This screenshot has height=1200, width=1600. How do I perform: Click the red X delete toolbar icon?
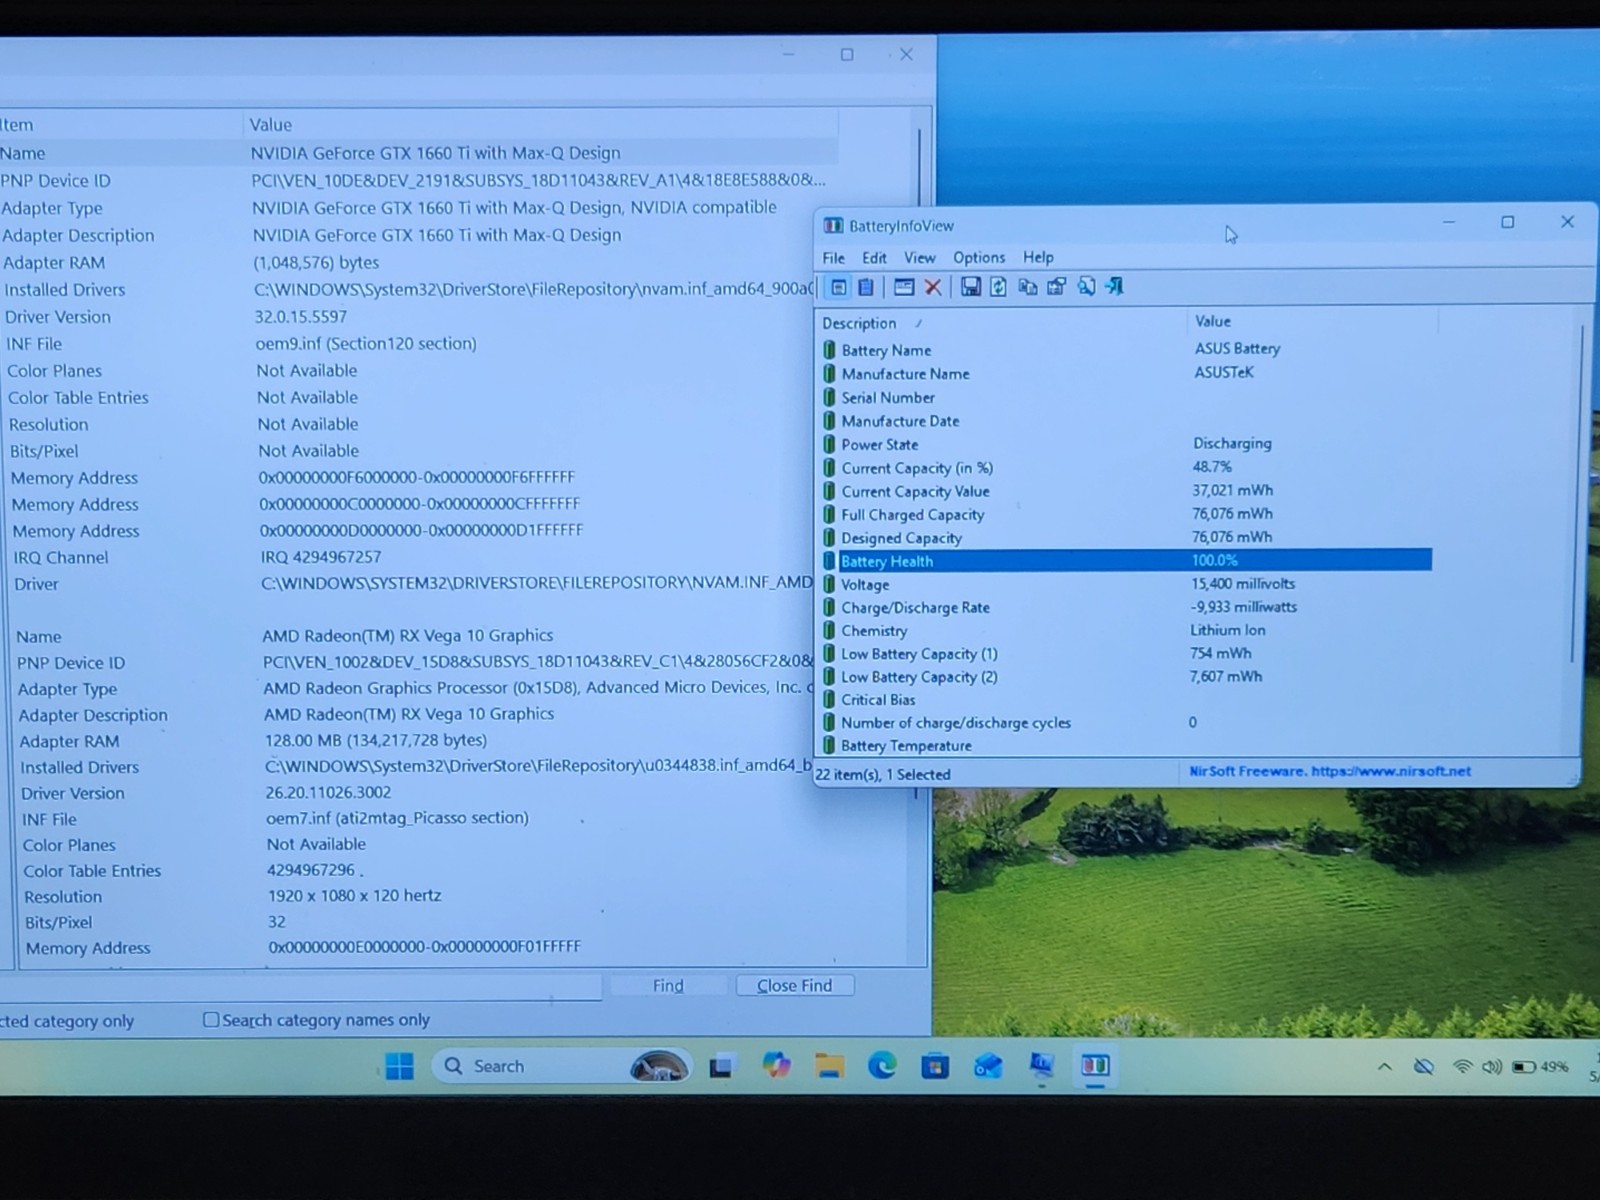(933, 287)
